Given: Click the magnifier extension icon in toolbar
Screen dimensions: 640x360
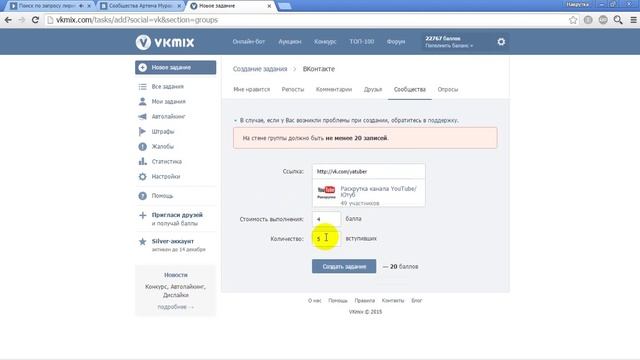Looking at the screenshot, I should (618, 20).
